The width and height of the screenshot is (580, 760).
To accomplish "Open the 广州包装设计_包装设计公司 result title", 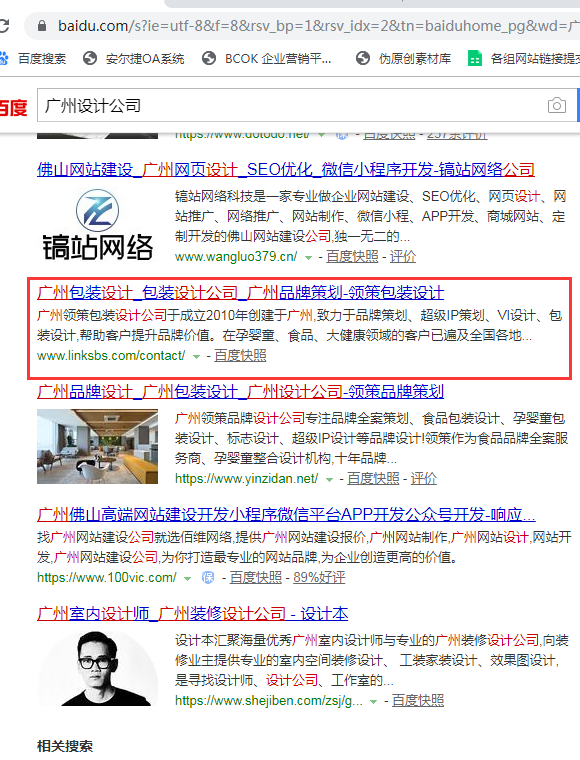I will 240,293.
